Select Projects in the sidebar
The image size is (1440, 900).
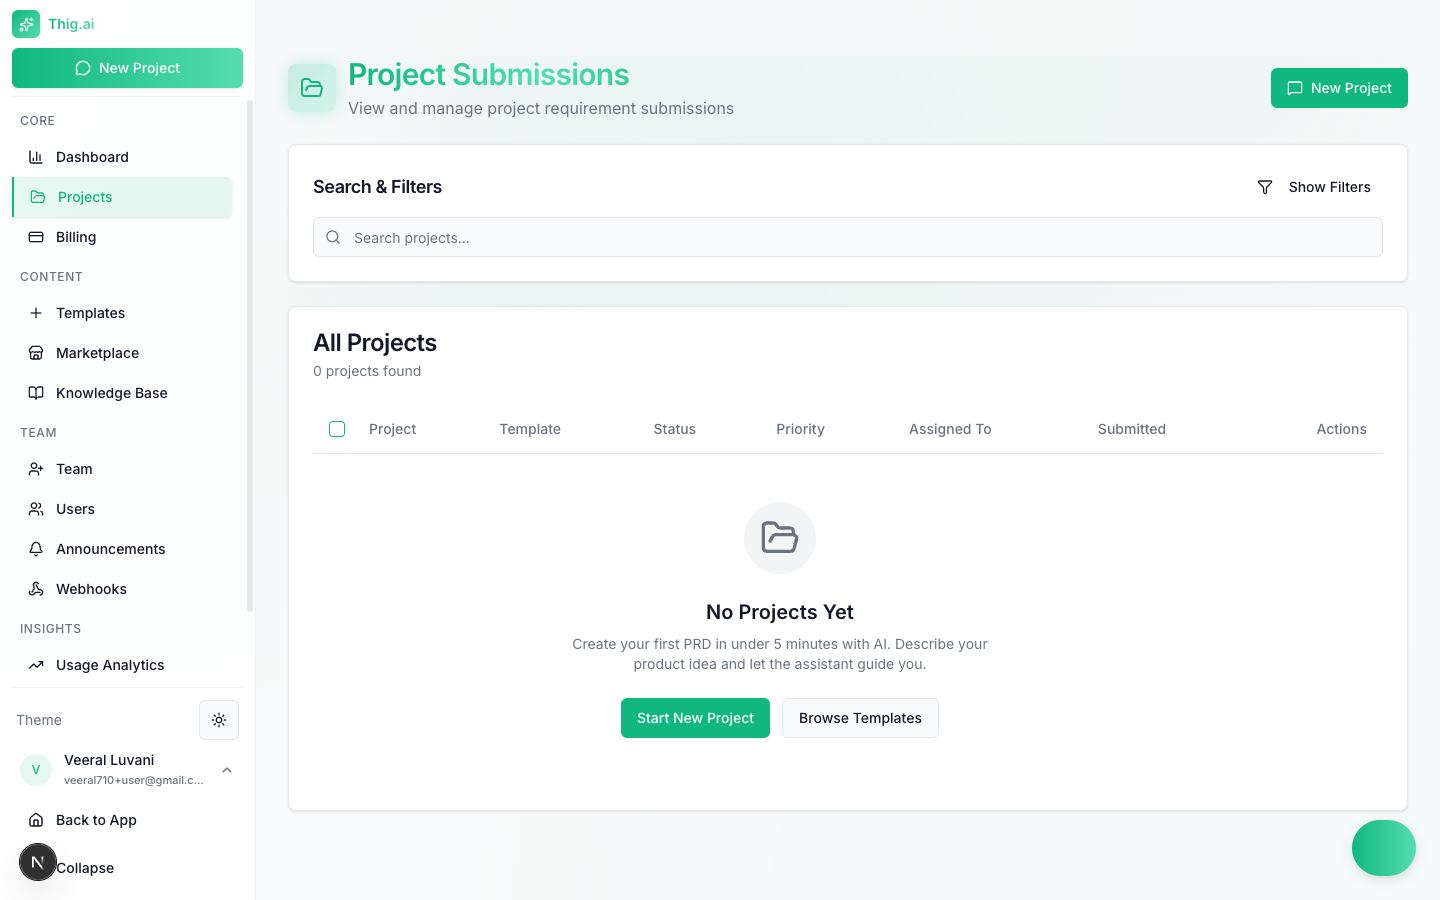point(85,197)
